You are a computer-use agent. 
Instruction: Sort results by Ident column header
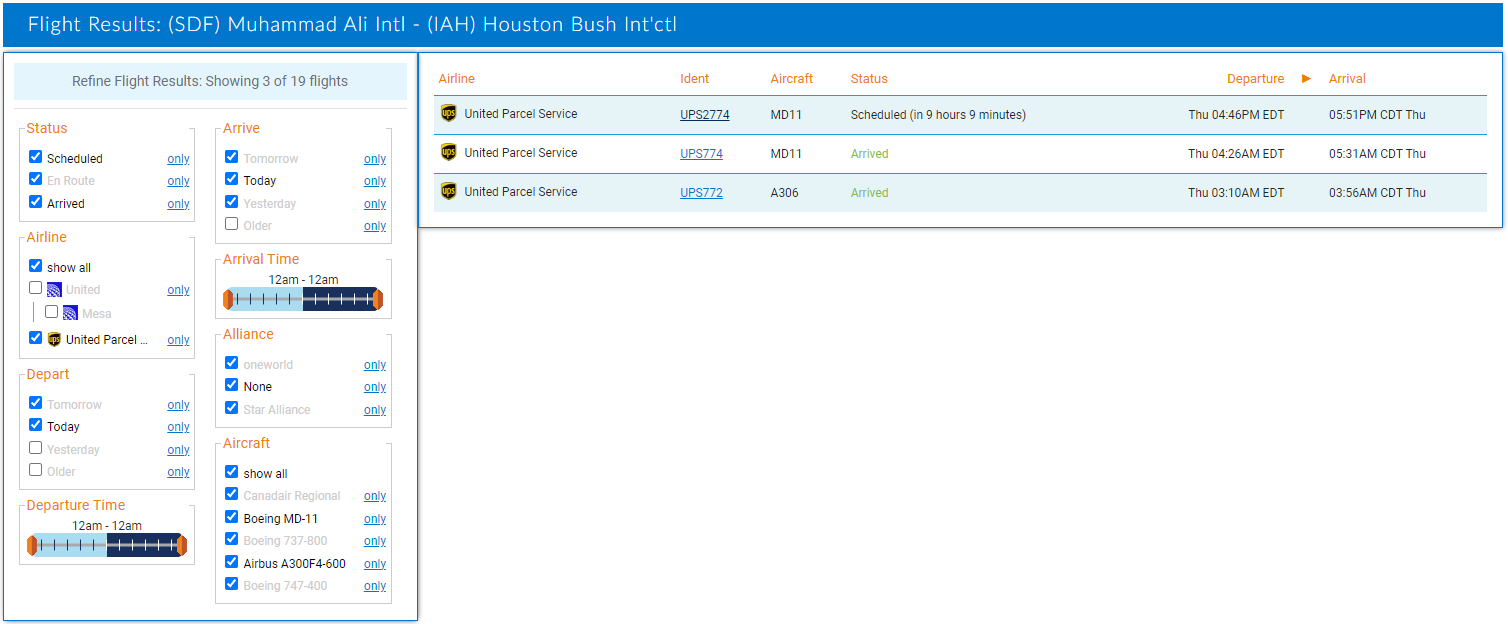click(694, 79)
